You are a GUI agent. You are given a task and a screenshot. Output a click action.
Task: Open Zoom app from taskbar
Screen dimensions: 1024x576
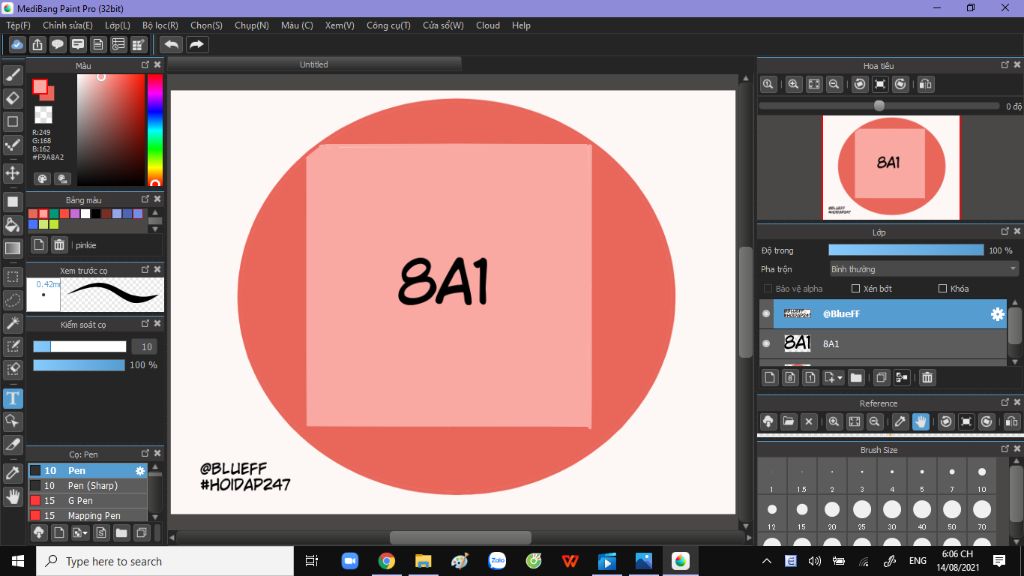click(x=349, y=561)
